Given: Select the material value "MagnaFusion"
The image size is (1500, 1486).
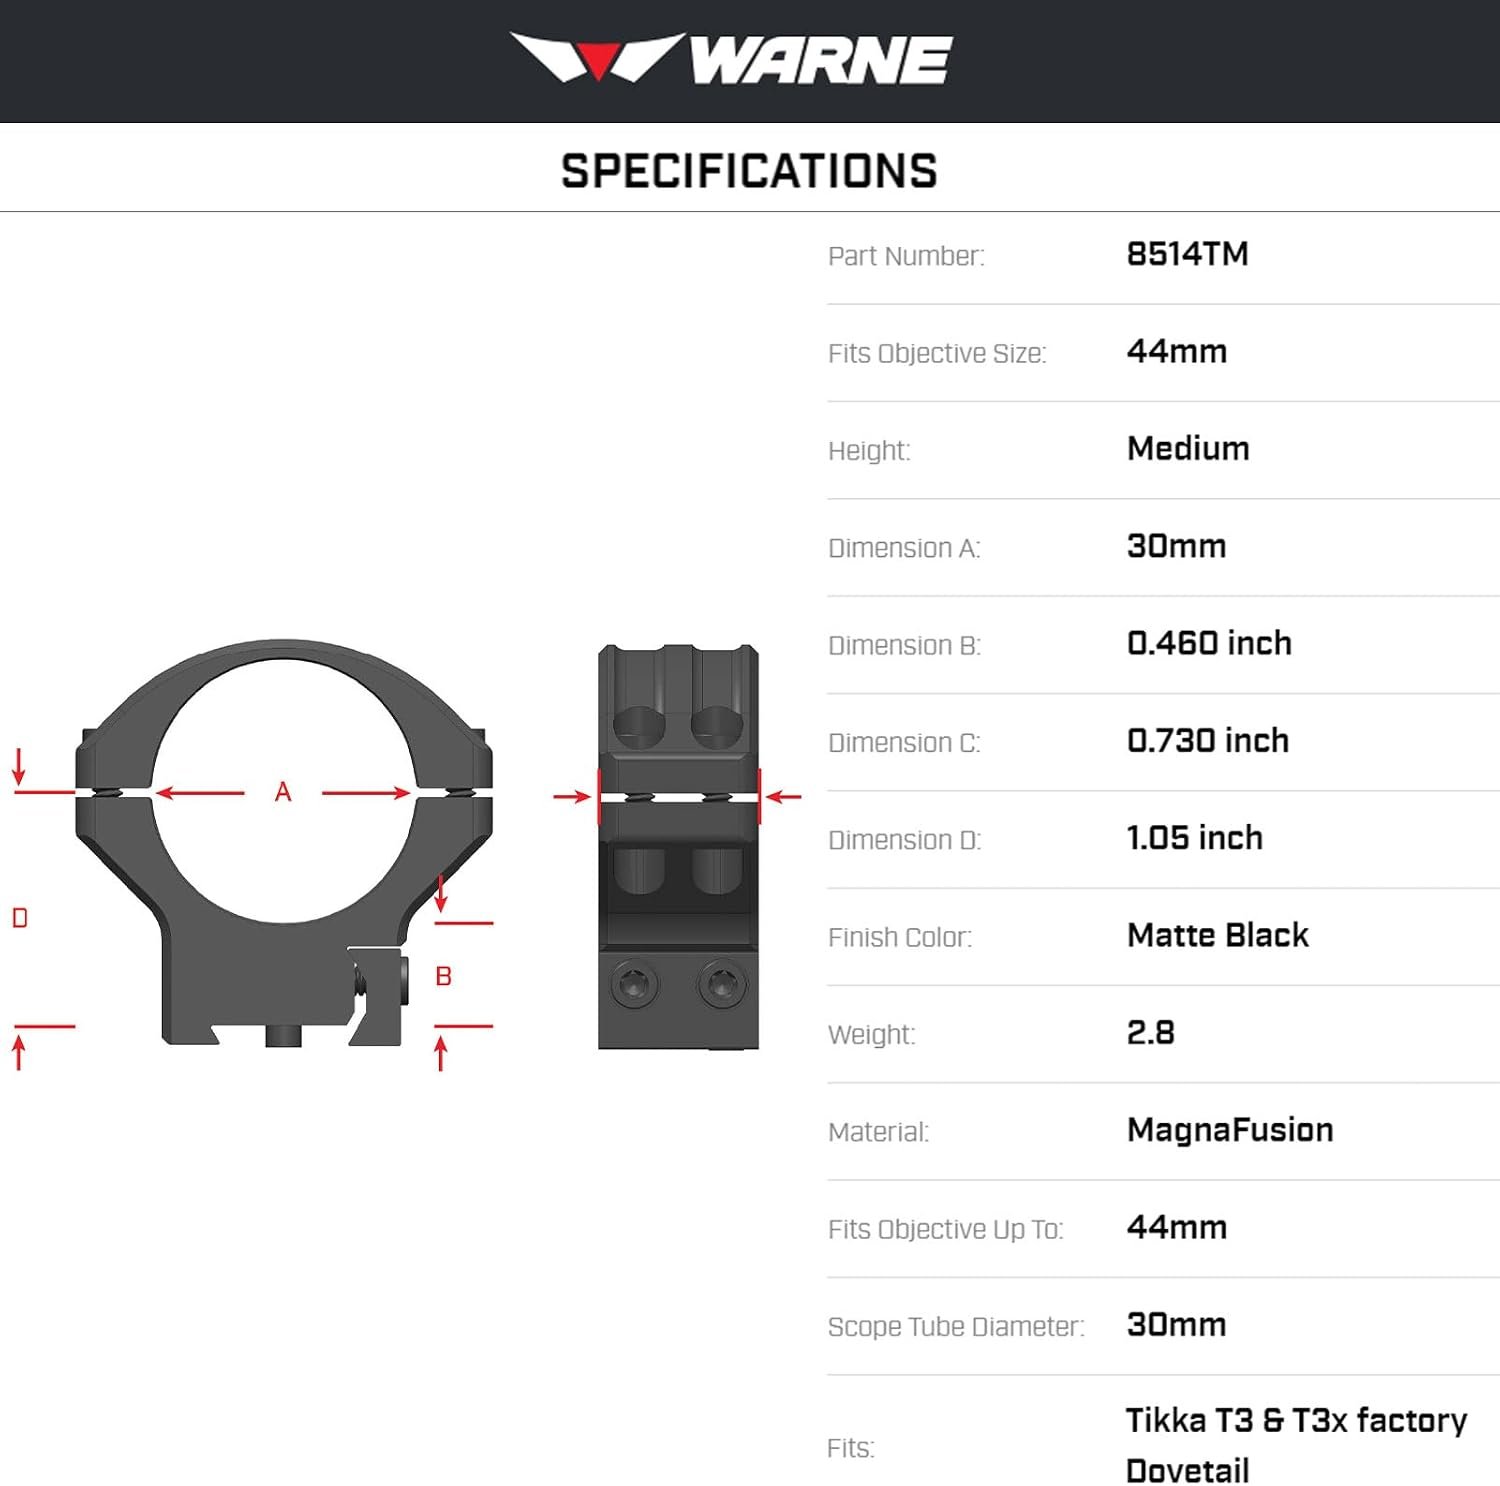Looking at the screenshot, I should pos(1230,1130).
